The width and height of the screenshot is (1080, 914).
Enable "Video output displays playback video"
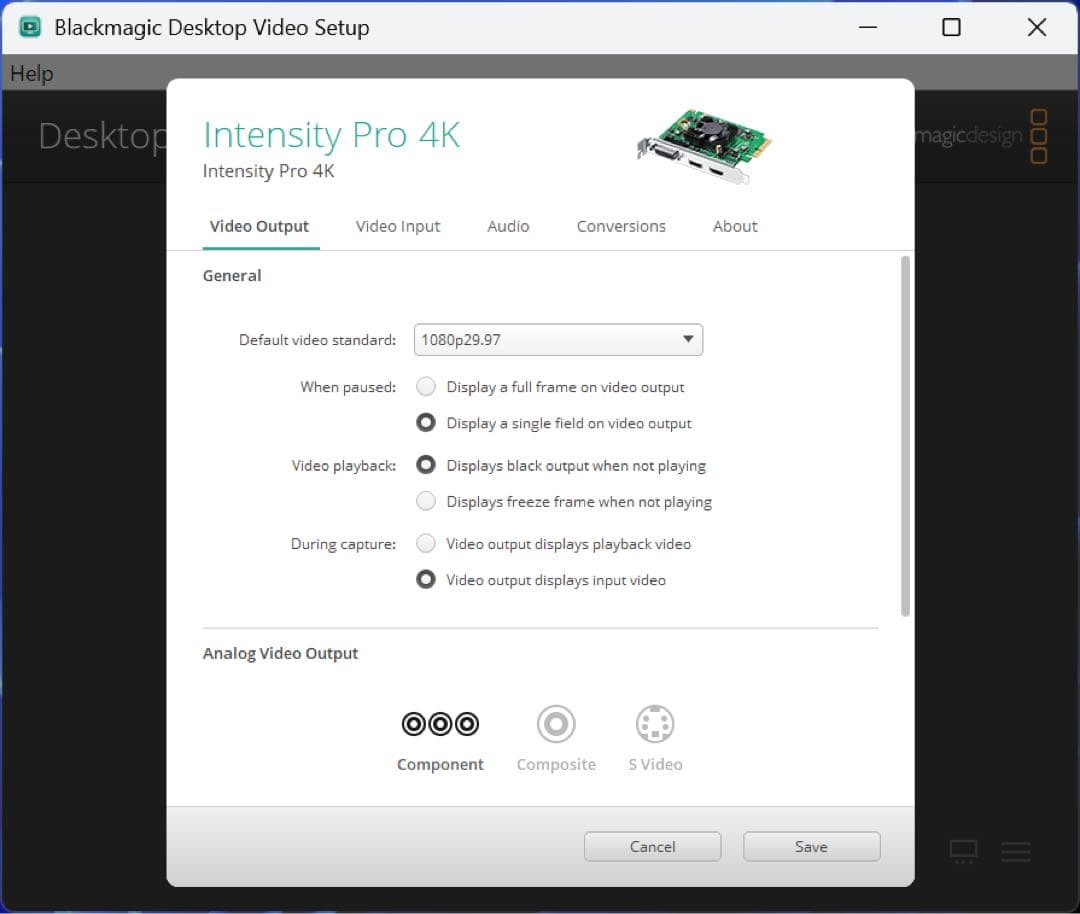click(x=425, y=543)
